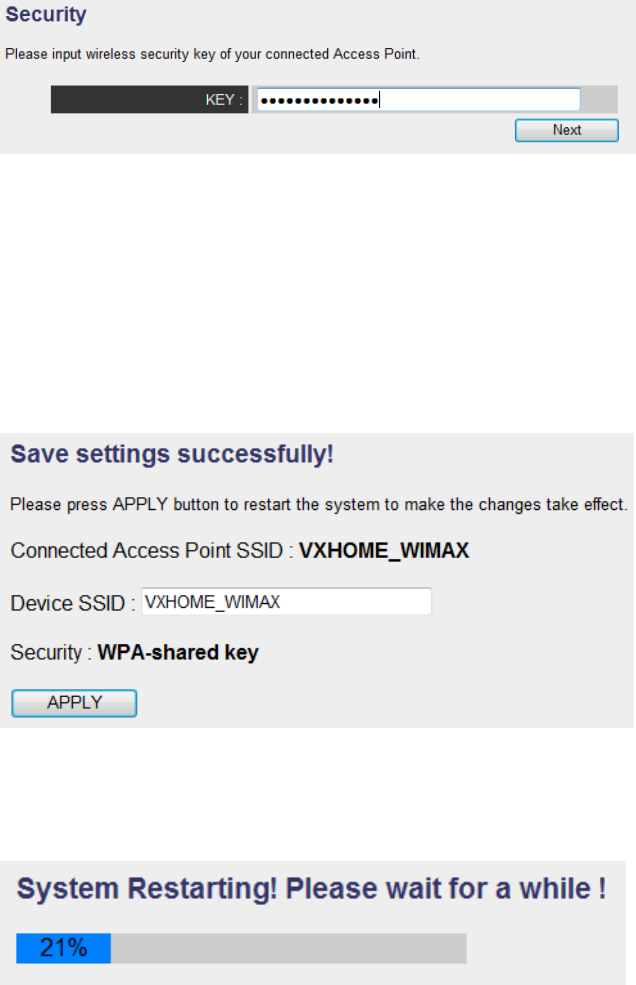Click the bold 'WPA-shared key' security value
This screenshot has height=985, width=636.
[177, 653]
